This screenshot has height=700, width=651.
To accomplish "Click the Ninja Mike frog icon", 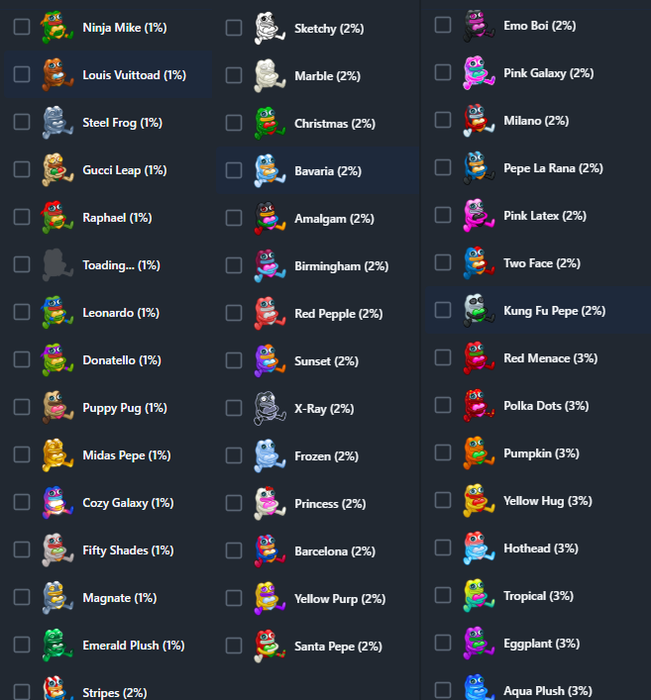I will (57, 27).
